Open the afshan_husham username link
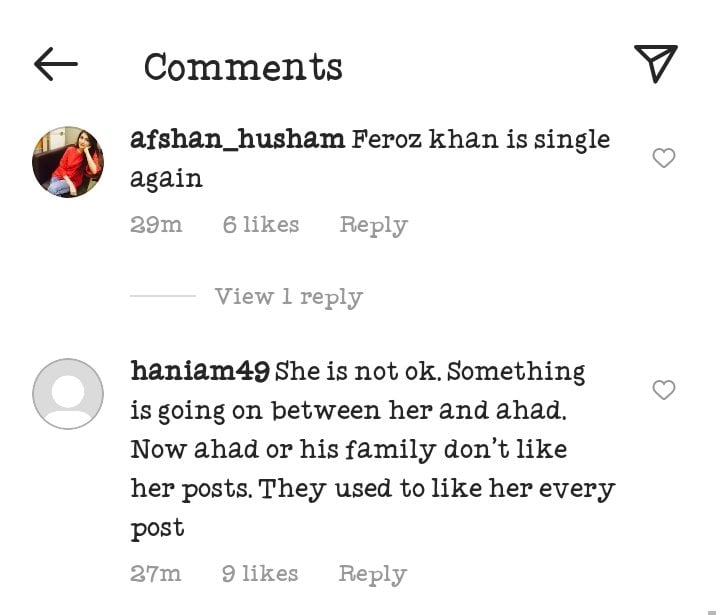This screenshot has height=615, width=720. (x=237, y=139)
